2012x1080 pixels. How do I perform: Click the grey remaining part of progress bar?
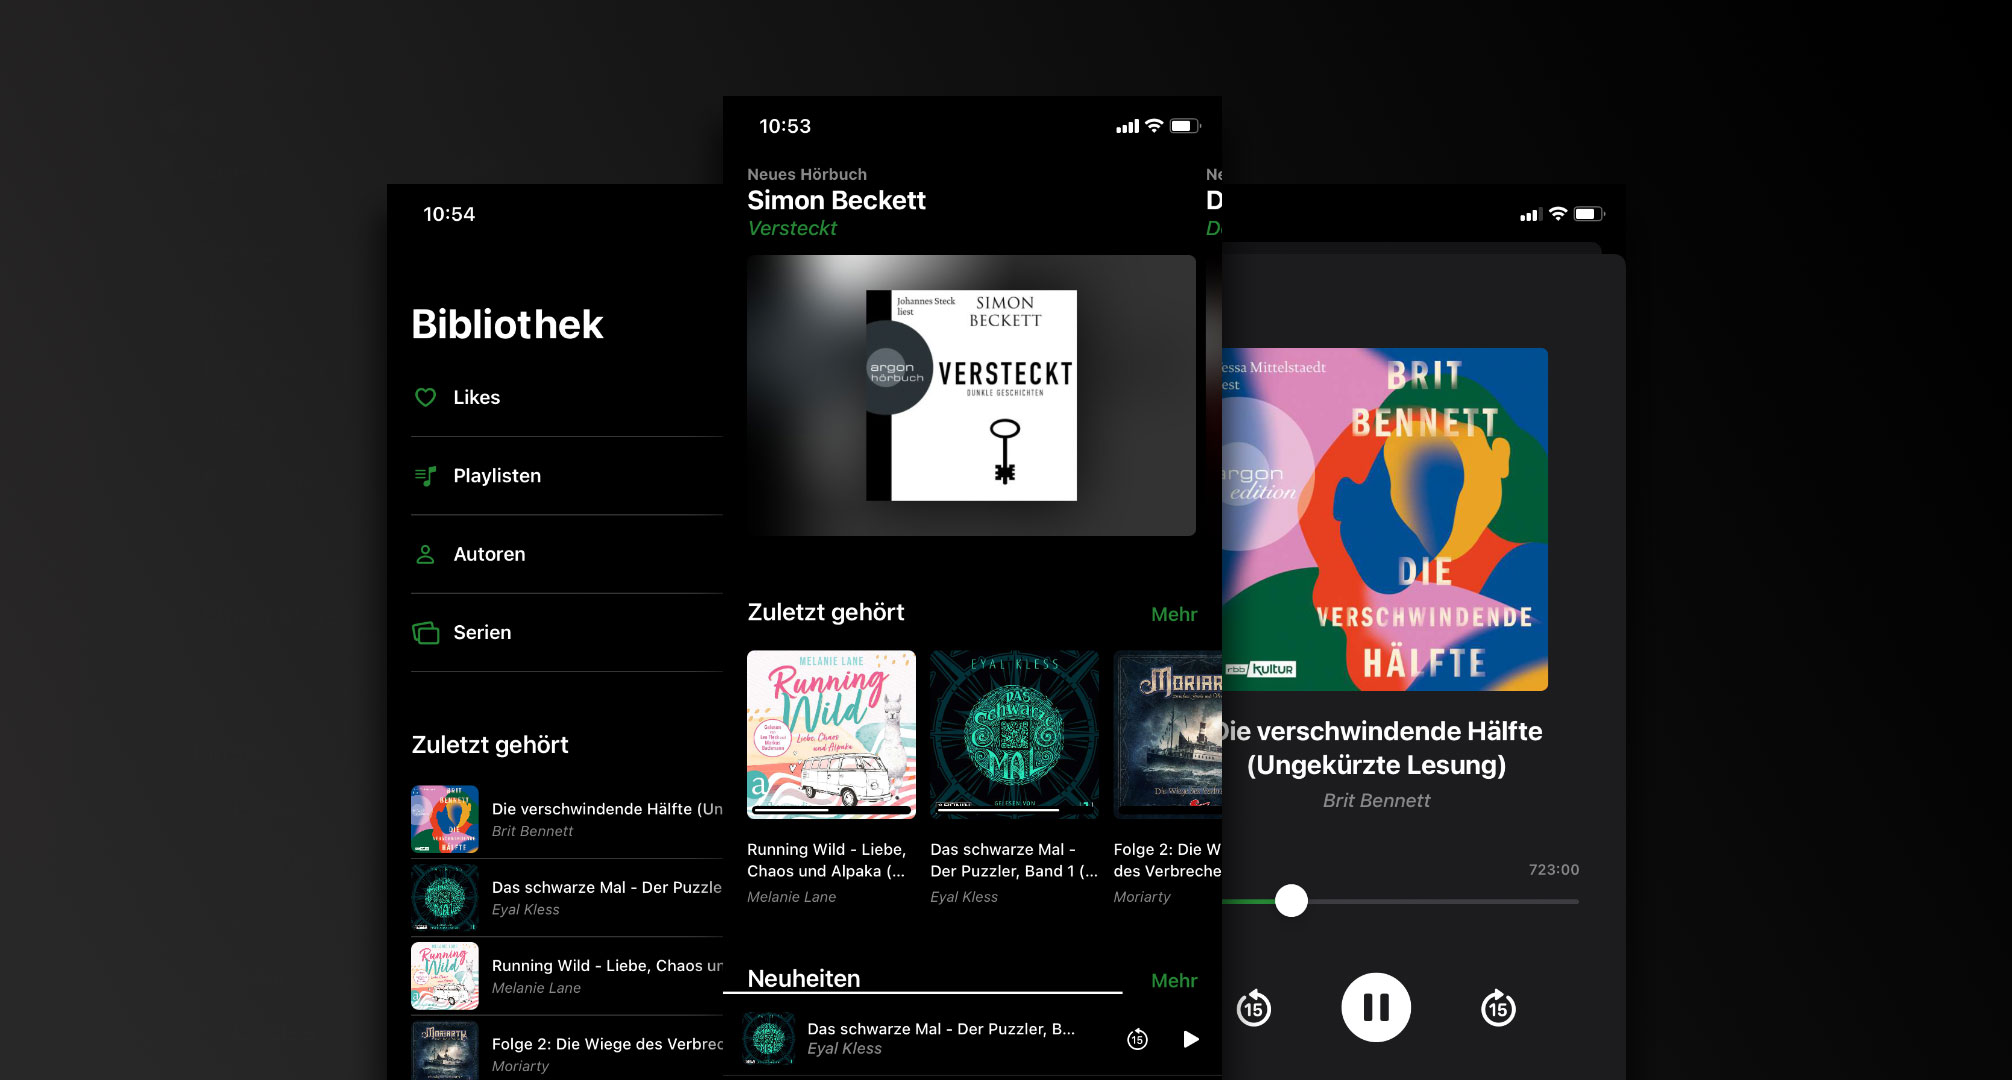(x=1443, y=901)
